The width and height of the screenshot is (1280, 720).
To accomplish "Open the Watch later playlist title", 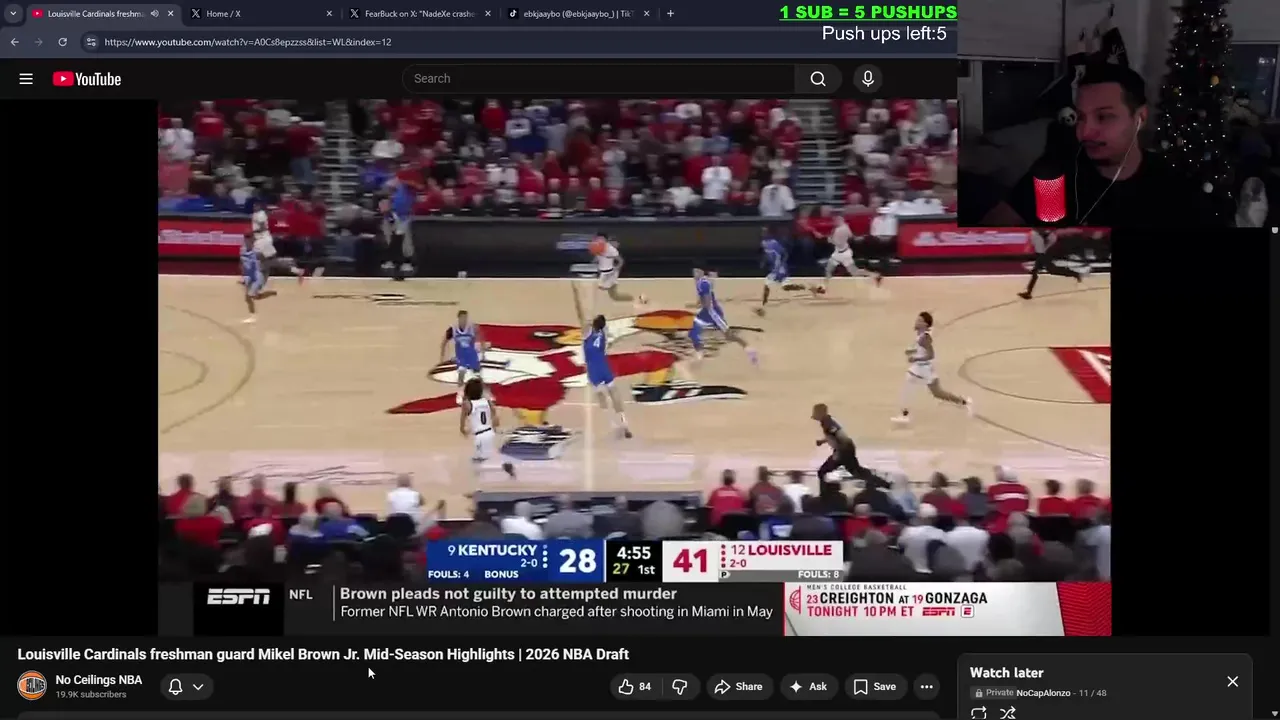I will pos(1006,673).
